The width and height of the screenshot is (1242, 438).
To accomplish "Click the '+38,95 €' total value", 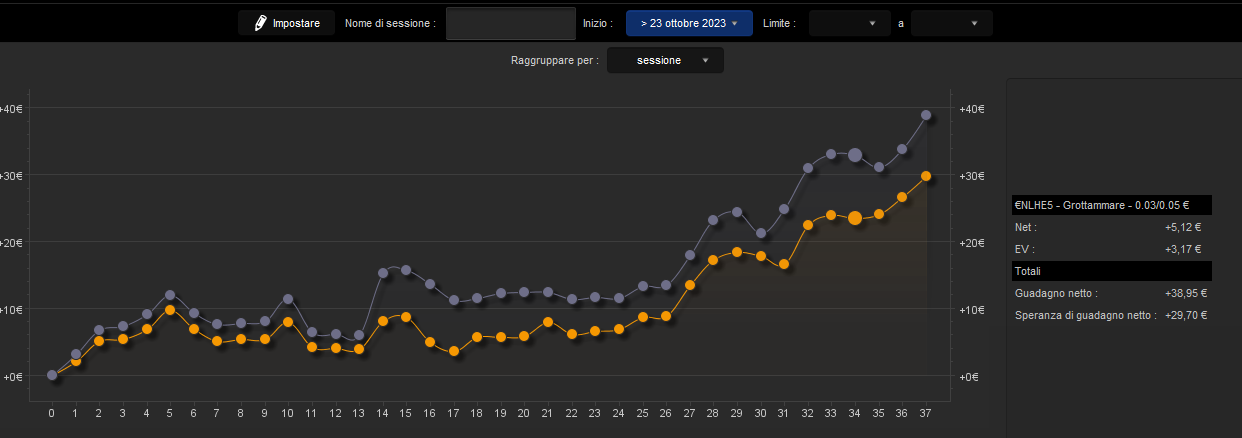I will pos(1186,293).
